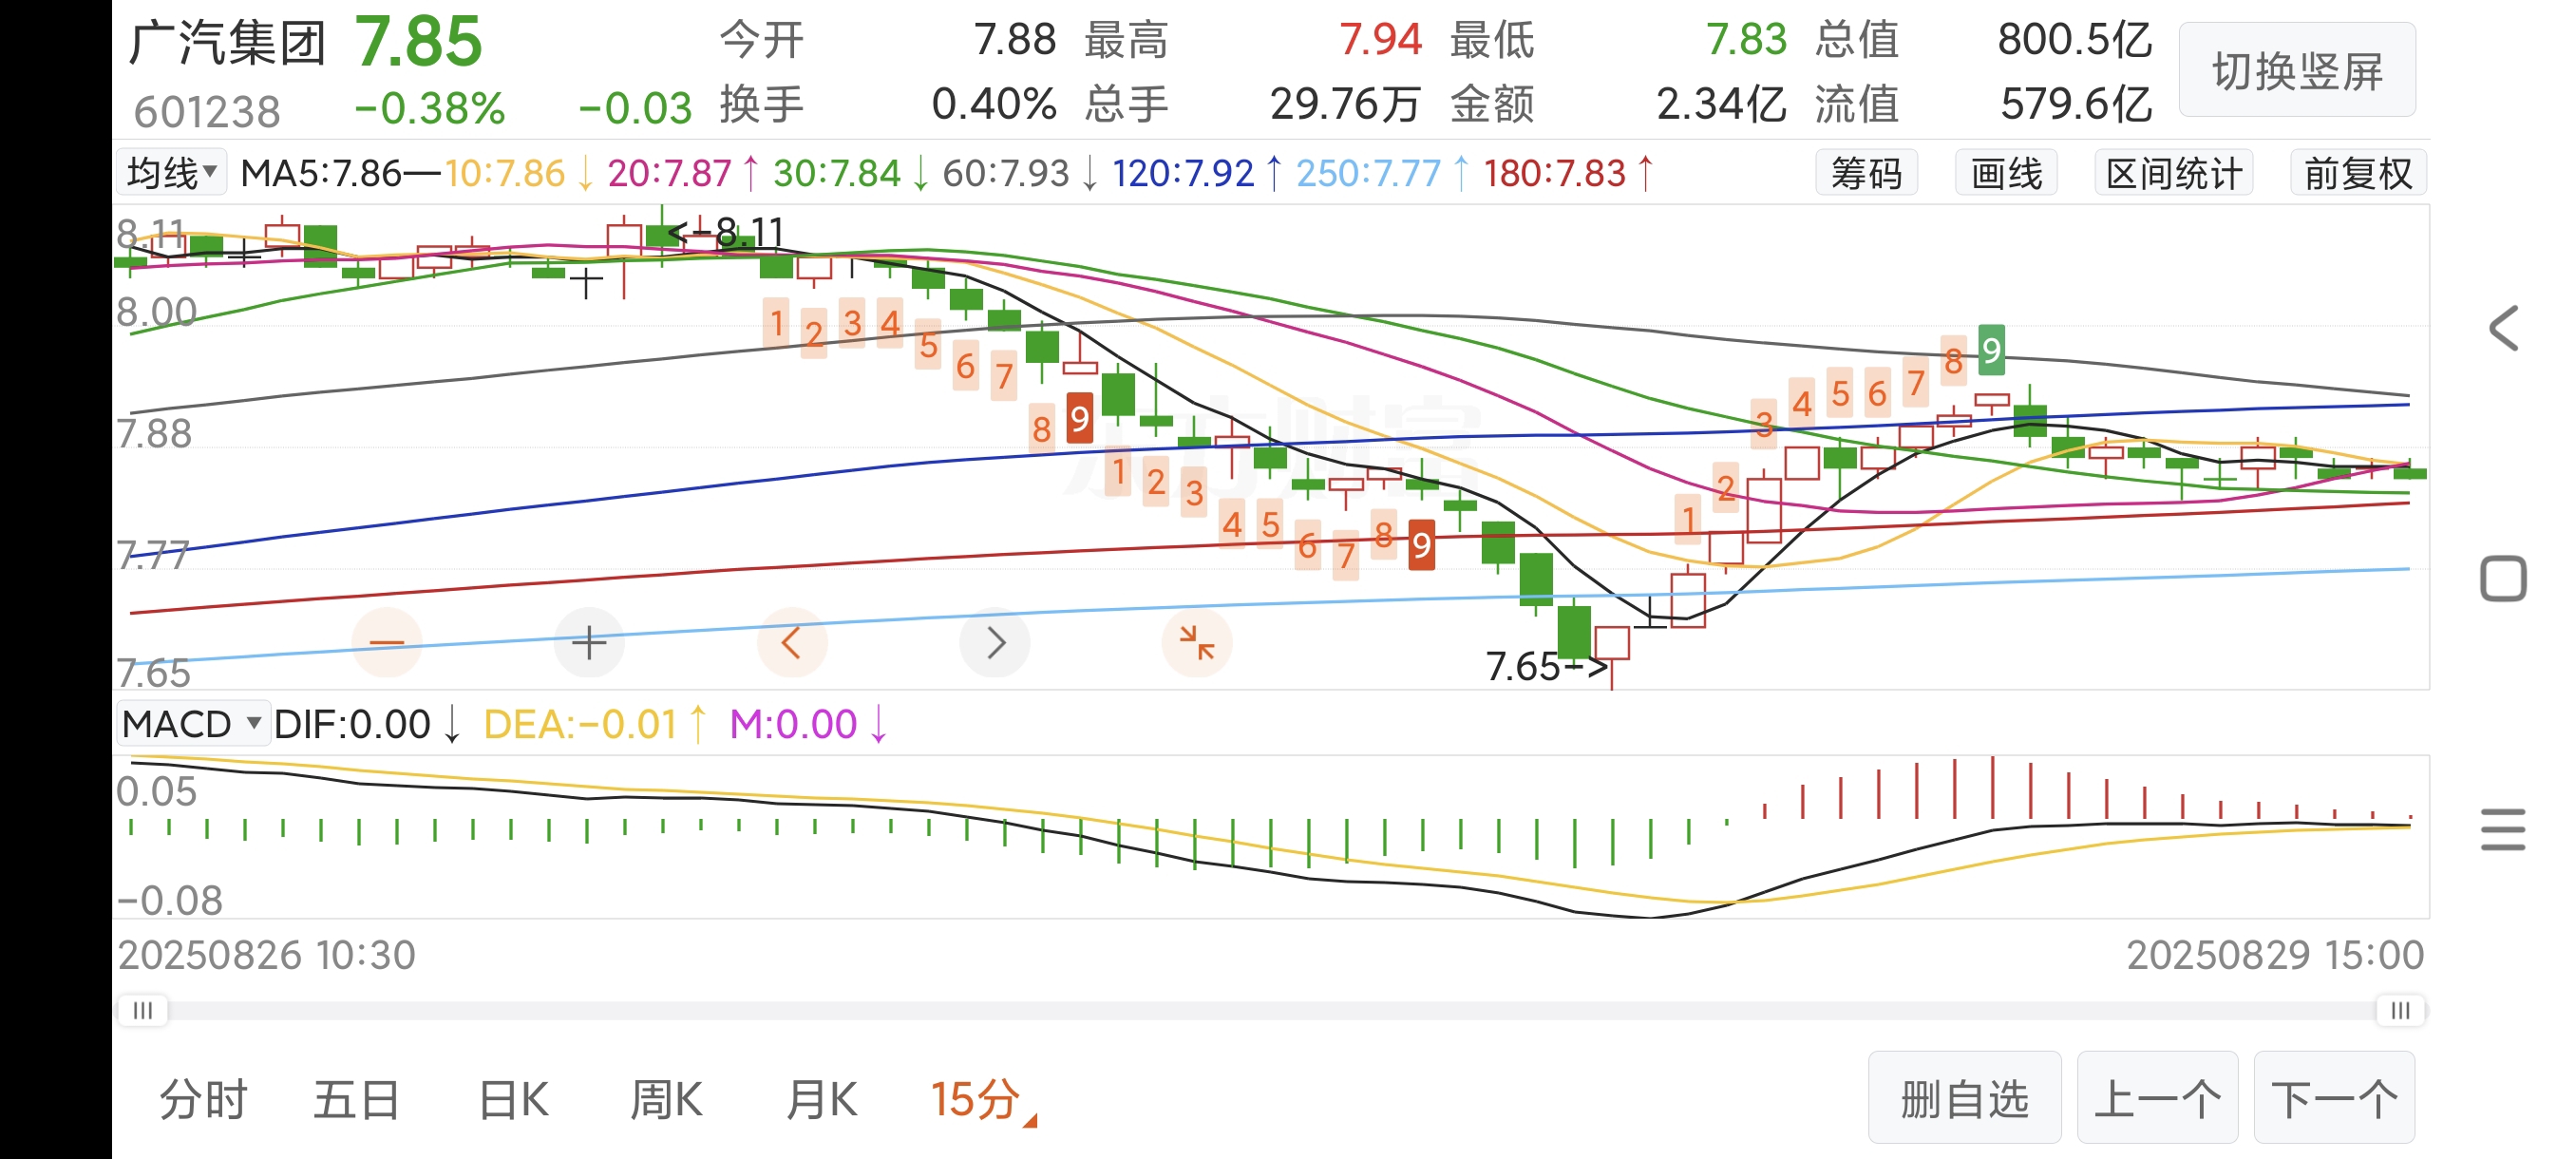Tap the 总值 800.5亿 value
2576x1159 pixels.
2075,40
